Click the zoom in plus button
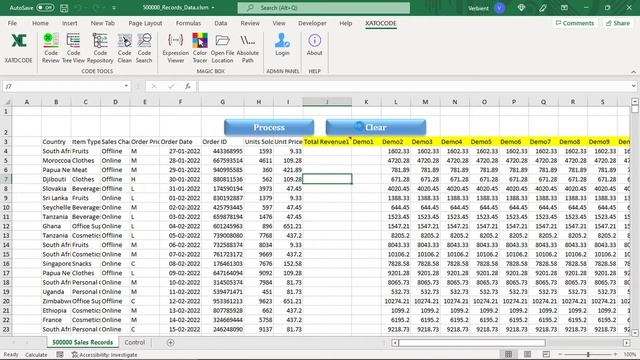Viewport: 640px width, 360px height. pos(616,354)
